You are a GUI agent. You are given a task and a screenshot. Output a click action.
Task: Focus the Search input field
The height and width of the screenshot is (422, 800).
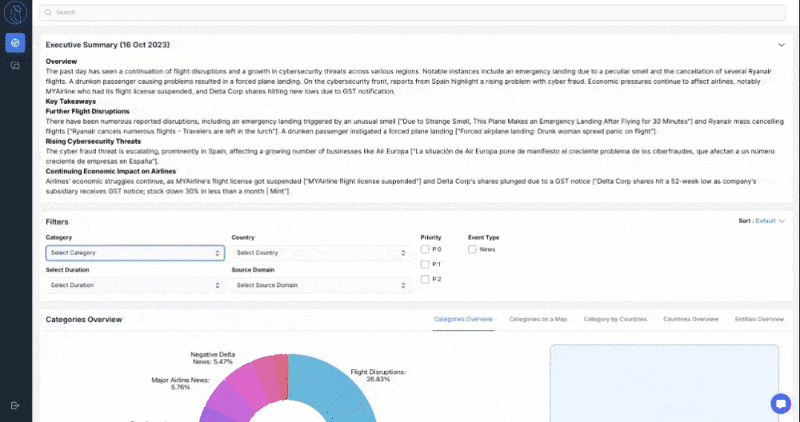[412, 13]
